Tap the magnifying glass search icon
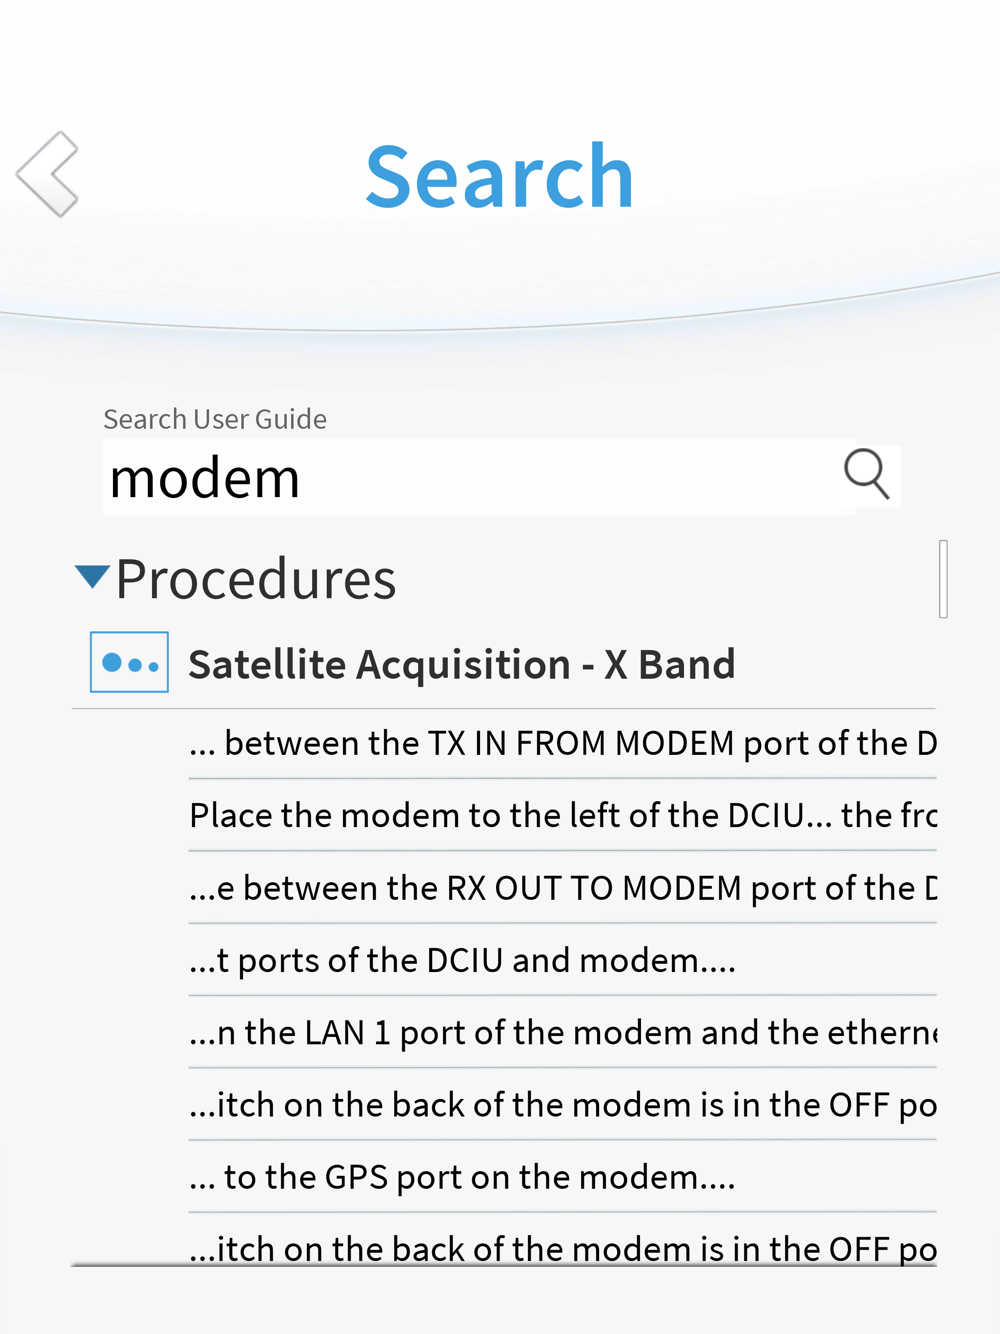This screenshot has width=1000, height=1334. click(x=866, y=474)
